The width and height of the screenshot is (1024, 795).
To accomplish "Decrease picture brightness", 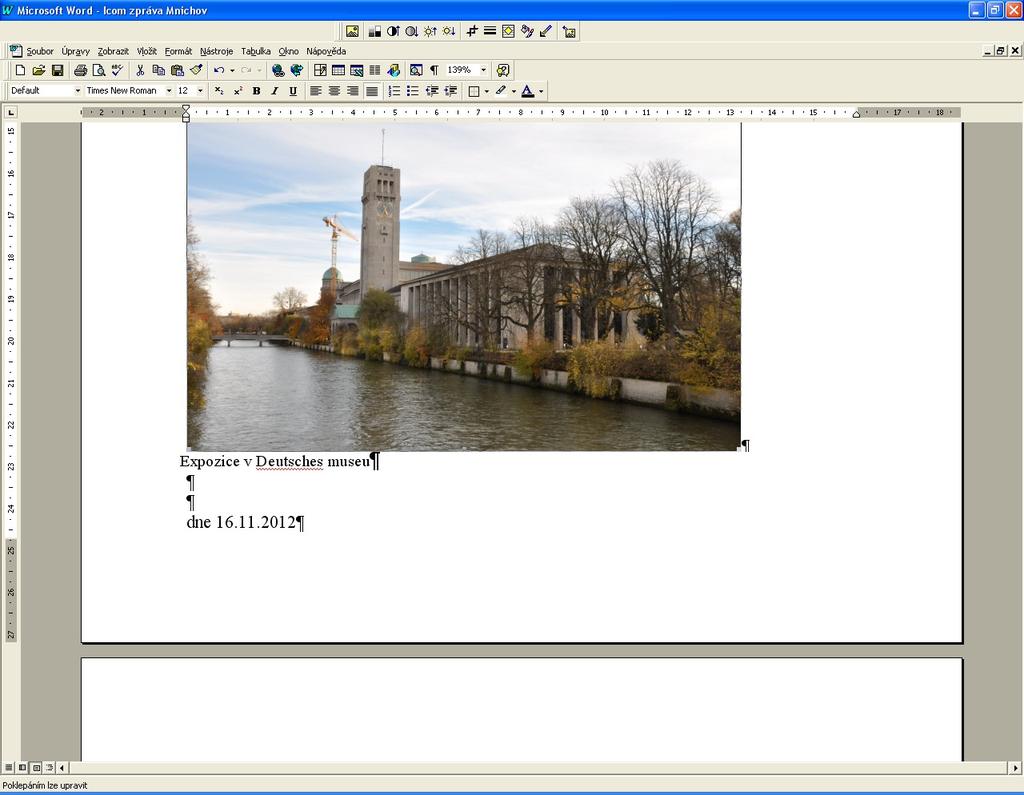I will (x=449, y=31).
